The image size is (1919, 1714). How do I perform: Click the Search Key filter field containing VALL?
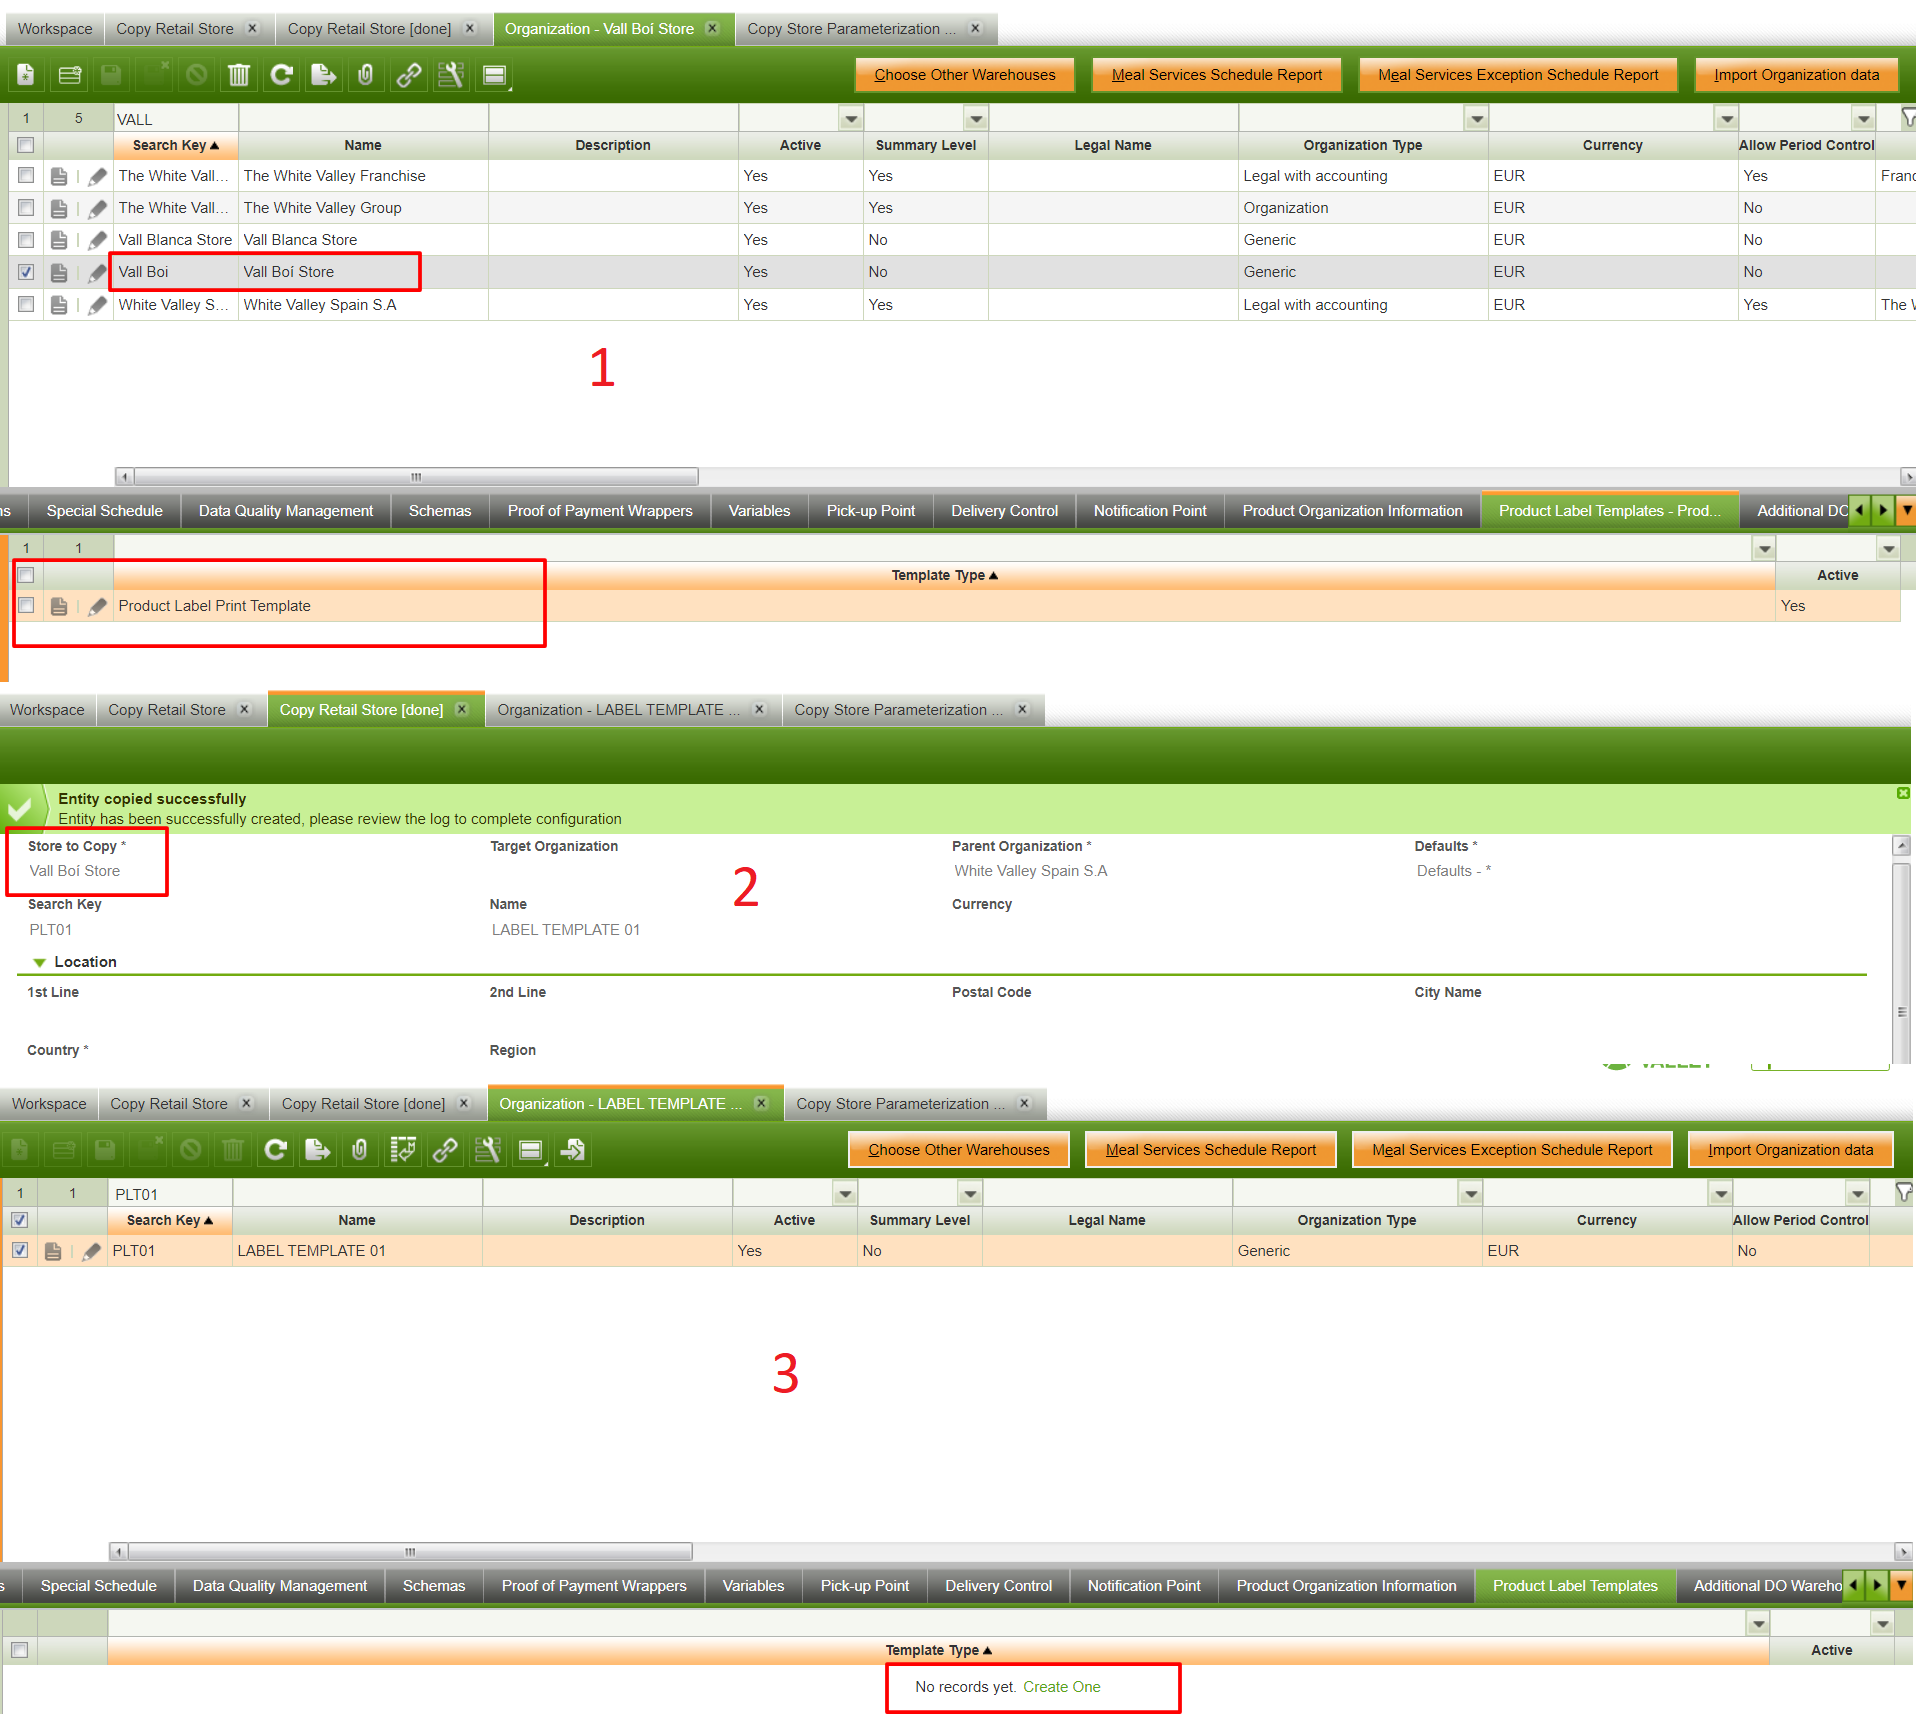[x=175, y=119]
